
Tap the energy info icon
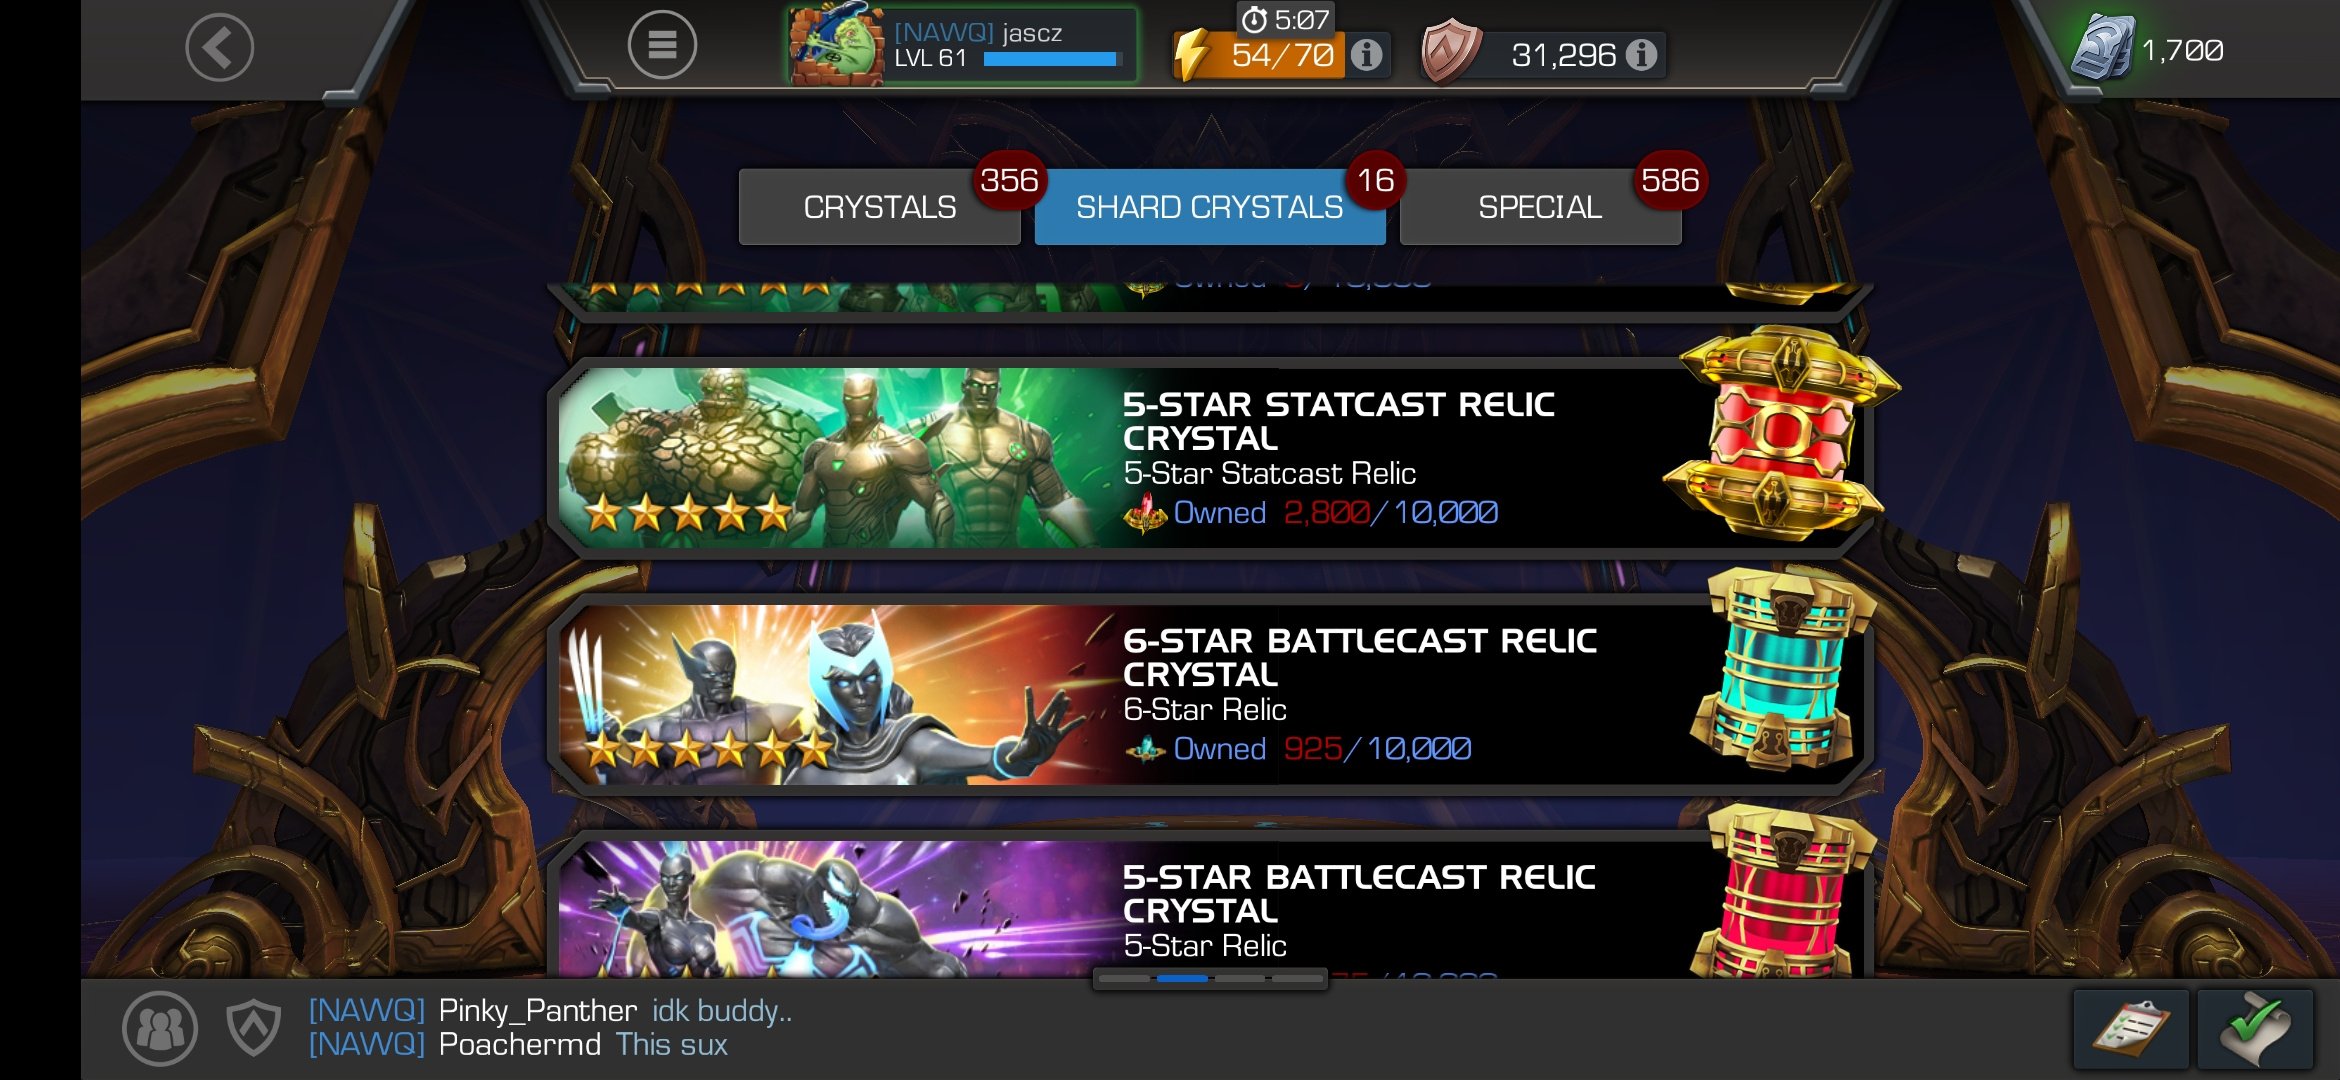(x=1366, y=54)
